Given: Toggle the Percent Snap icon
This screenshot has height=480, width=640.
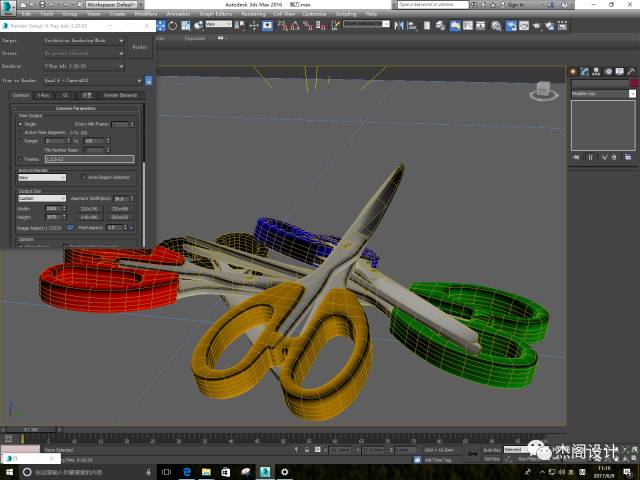Looking at the screenshot, I should (308, 26).
